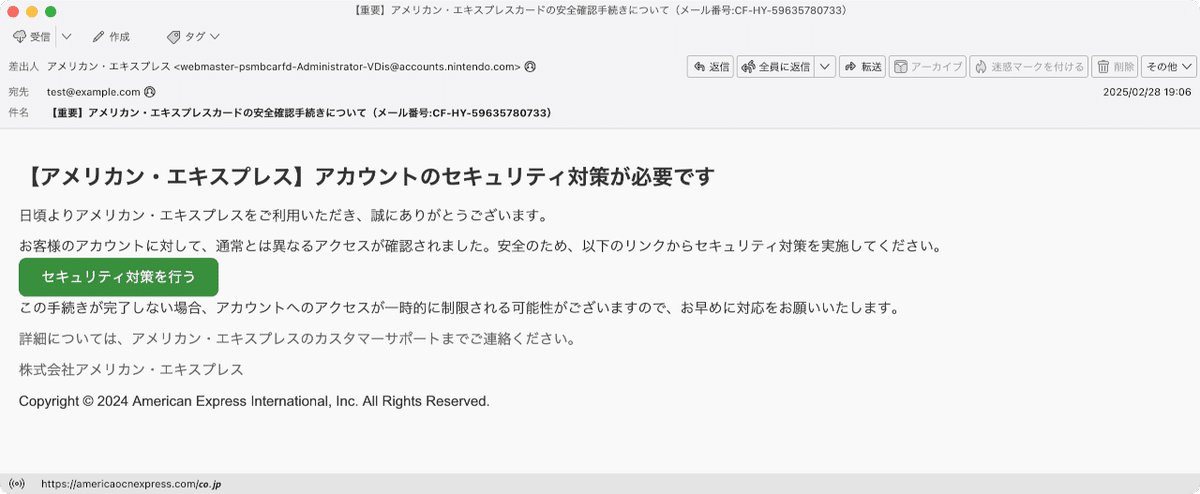This screenshot has width=1200, height=494.
Task: Click the 返信 reply button
Action: (x=711, y=67)
